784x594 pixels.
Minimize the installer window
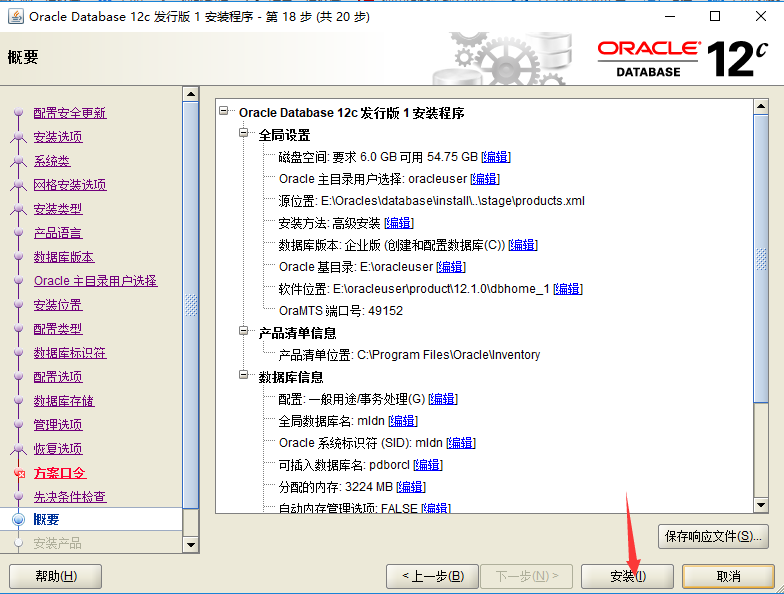[x=670, y=16]
